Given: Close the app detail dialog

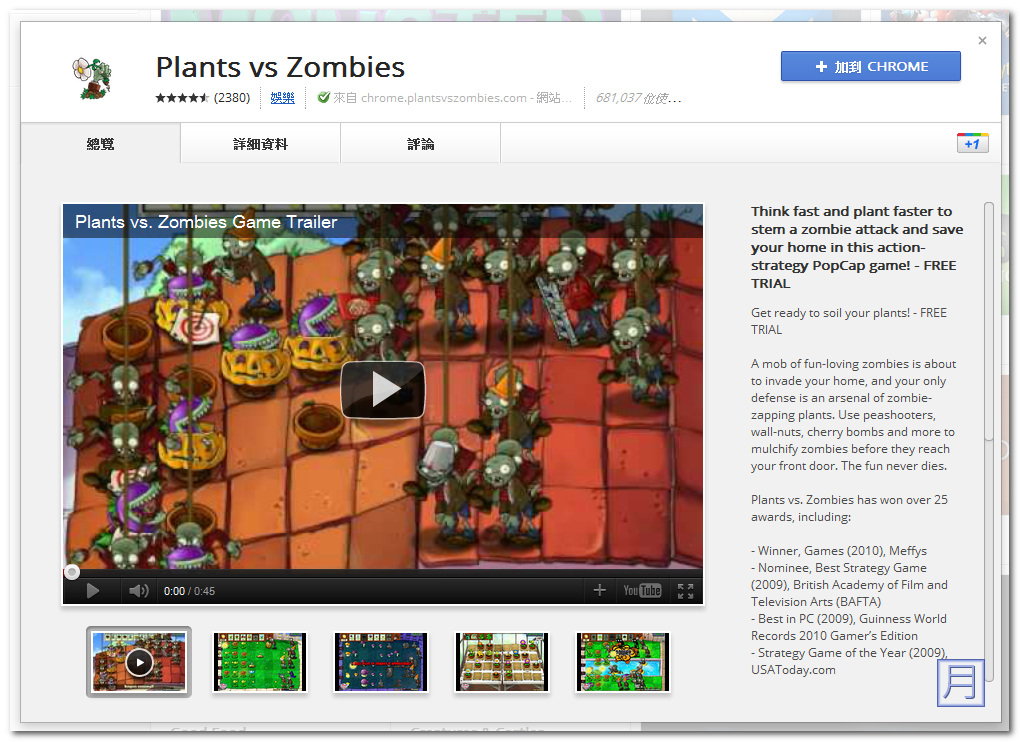Looking at the screenshot, I should [982, 41].
